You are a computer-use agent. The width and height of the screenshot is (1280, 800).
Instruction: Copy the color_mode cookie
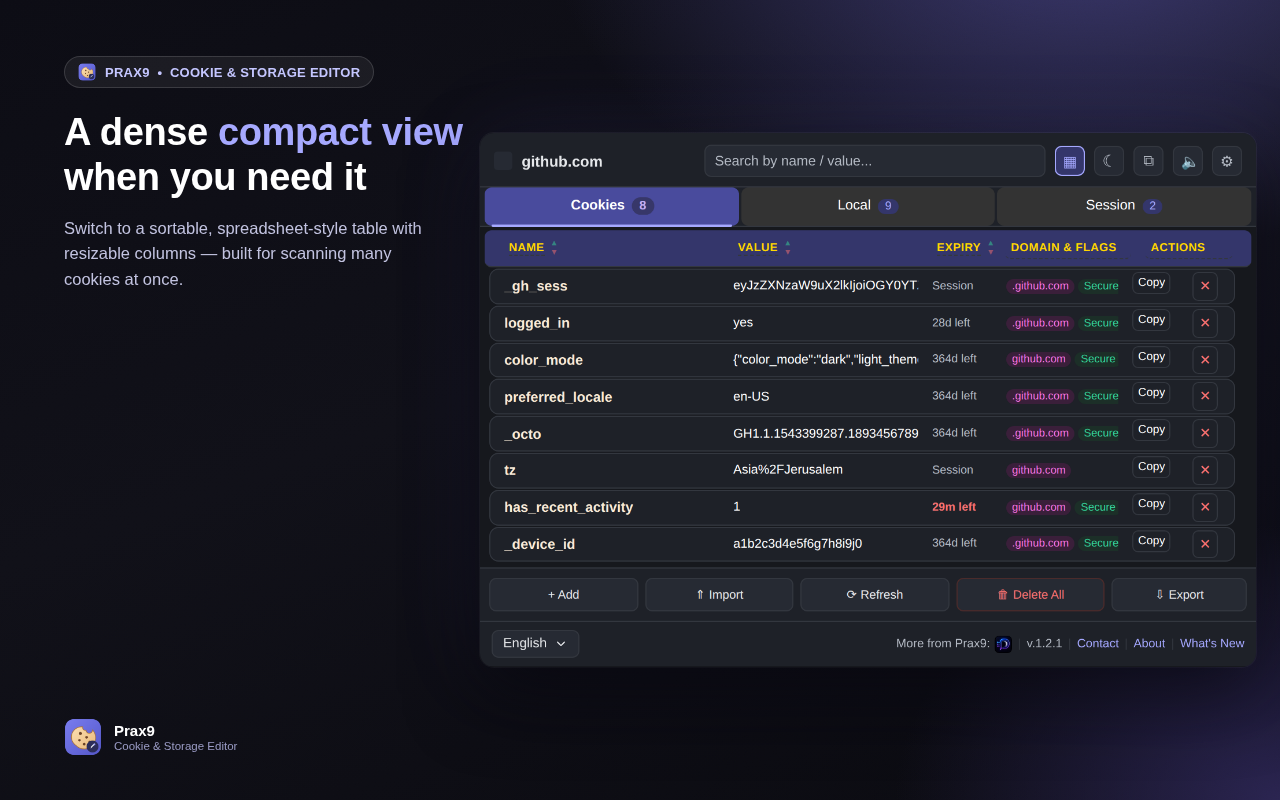[1151, 357]
